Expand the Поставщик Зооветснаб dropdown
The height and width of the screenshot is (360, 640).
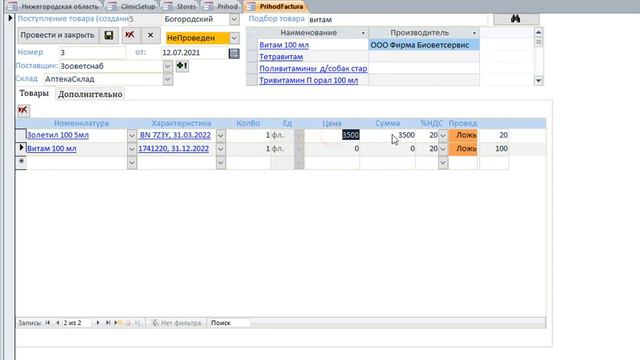(x=167, y=66)
